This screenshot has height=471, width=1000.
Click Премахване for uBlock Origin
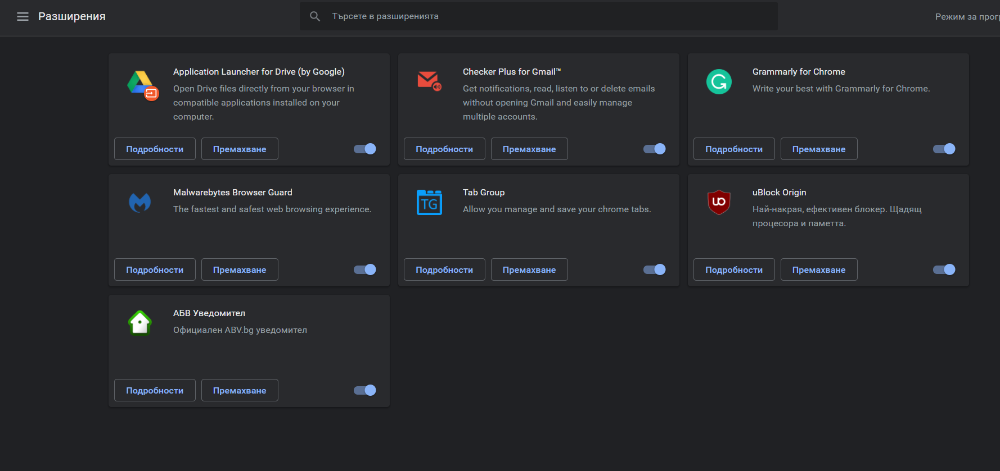819,270
